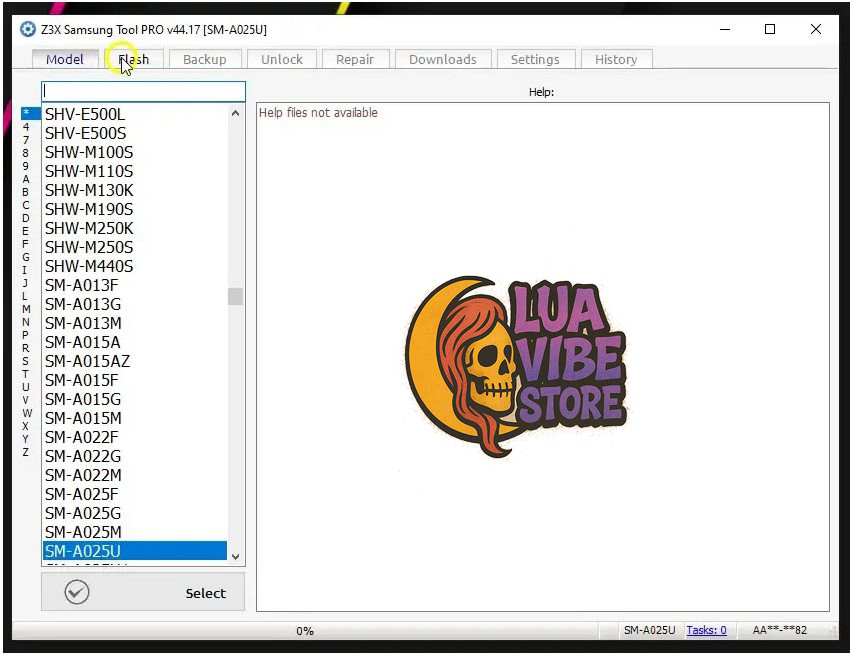The height and width of the screenshot is (656, 853).
Task: Click the Z3X app icon in title bar
Action: tap(27, 29)
